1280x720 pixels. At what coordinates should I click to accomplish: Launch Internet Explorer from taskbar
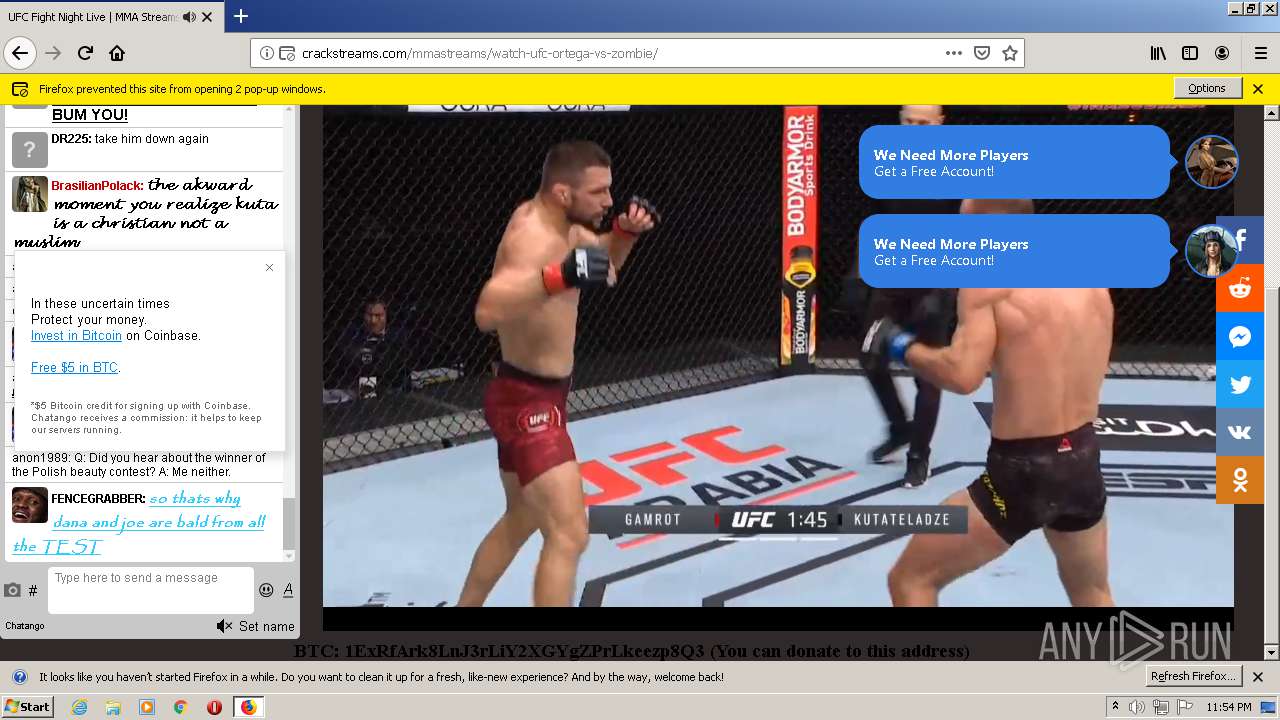point(79,707)
